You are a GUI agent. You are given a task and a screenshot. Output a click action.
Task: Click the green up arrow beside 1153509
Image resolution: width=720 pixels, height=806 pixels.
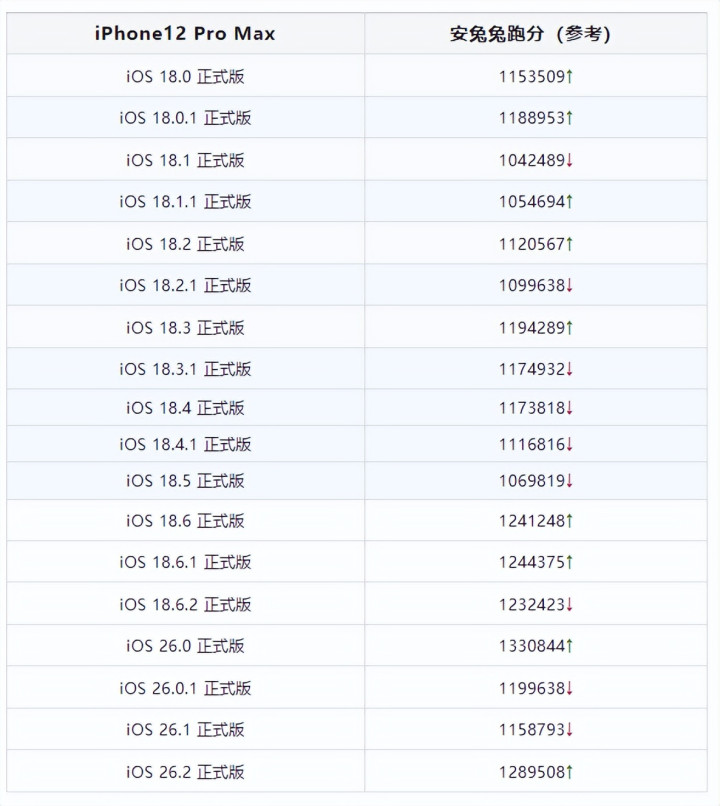[569, 76]
